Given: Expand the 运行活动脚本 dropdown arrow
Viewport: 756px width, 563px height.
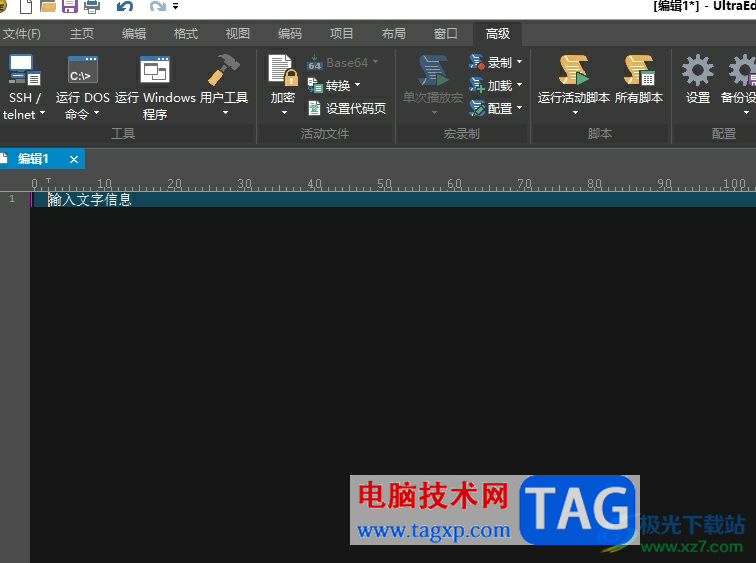Looking at the screenshot, I should coord(575,113).
